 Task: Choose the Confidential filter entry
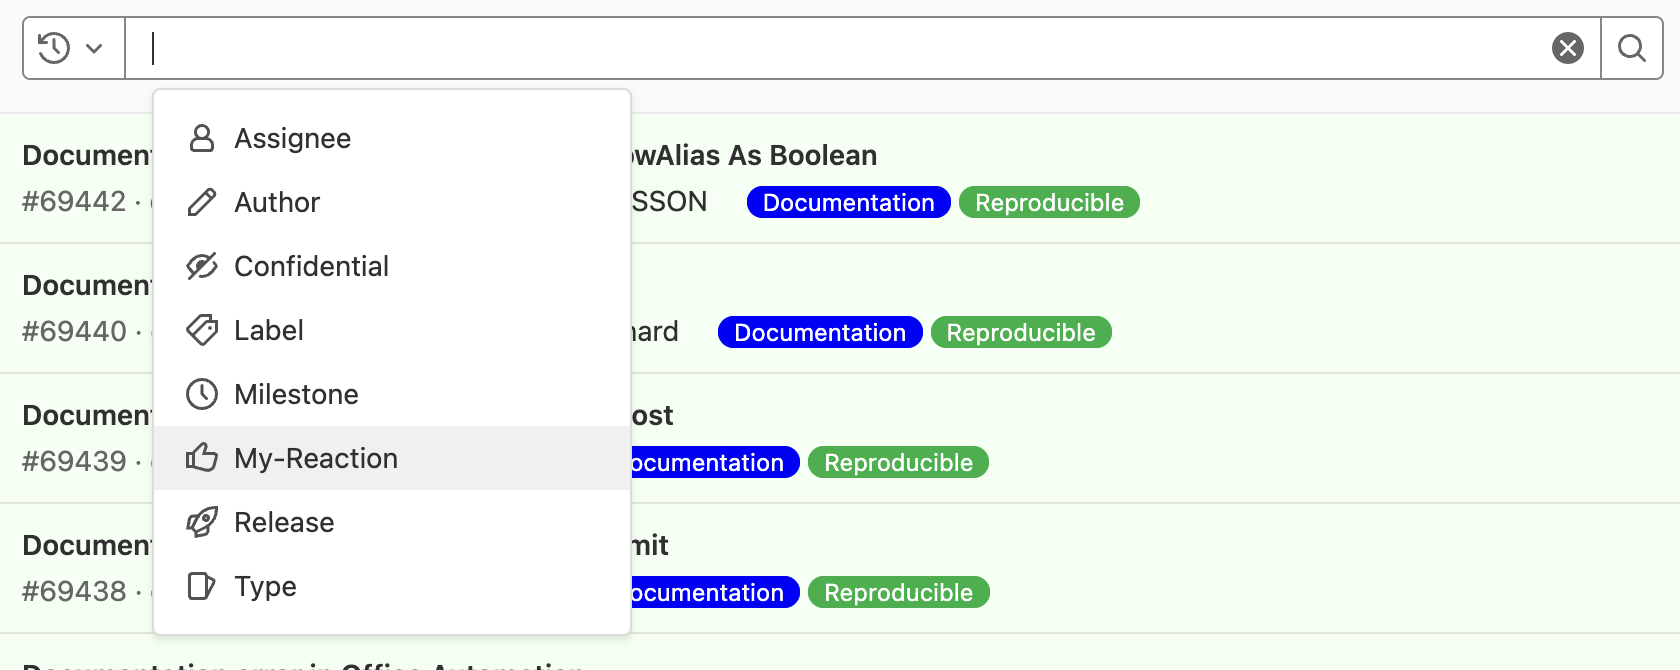[x=311, y=266]
